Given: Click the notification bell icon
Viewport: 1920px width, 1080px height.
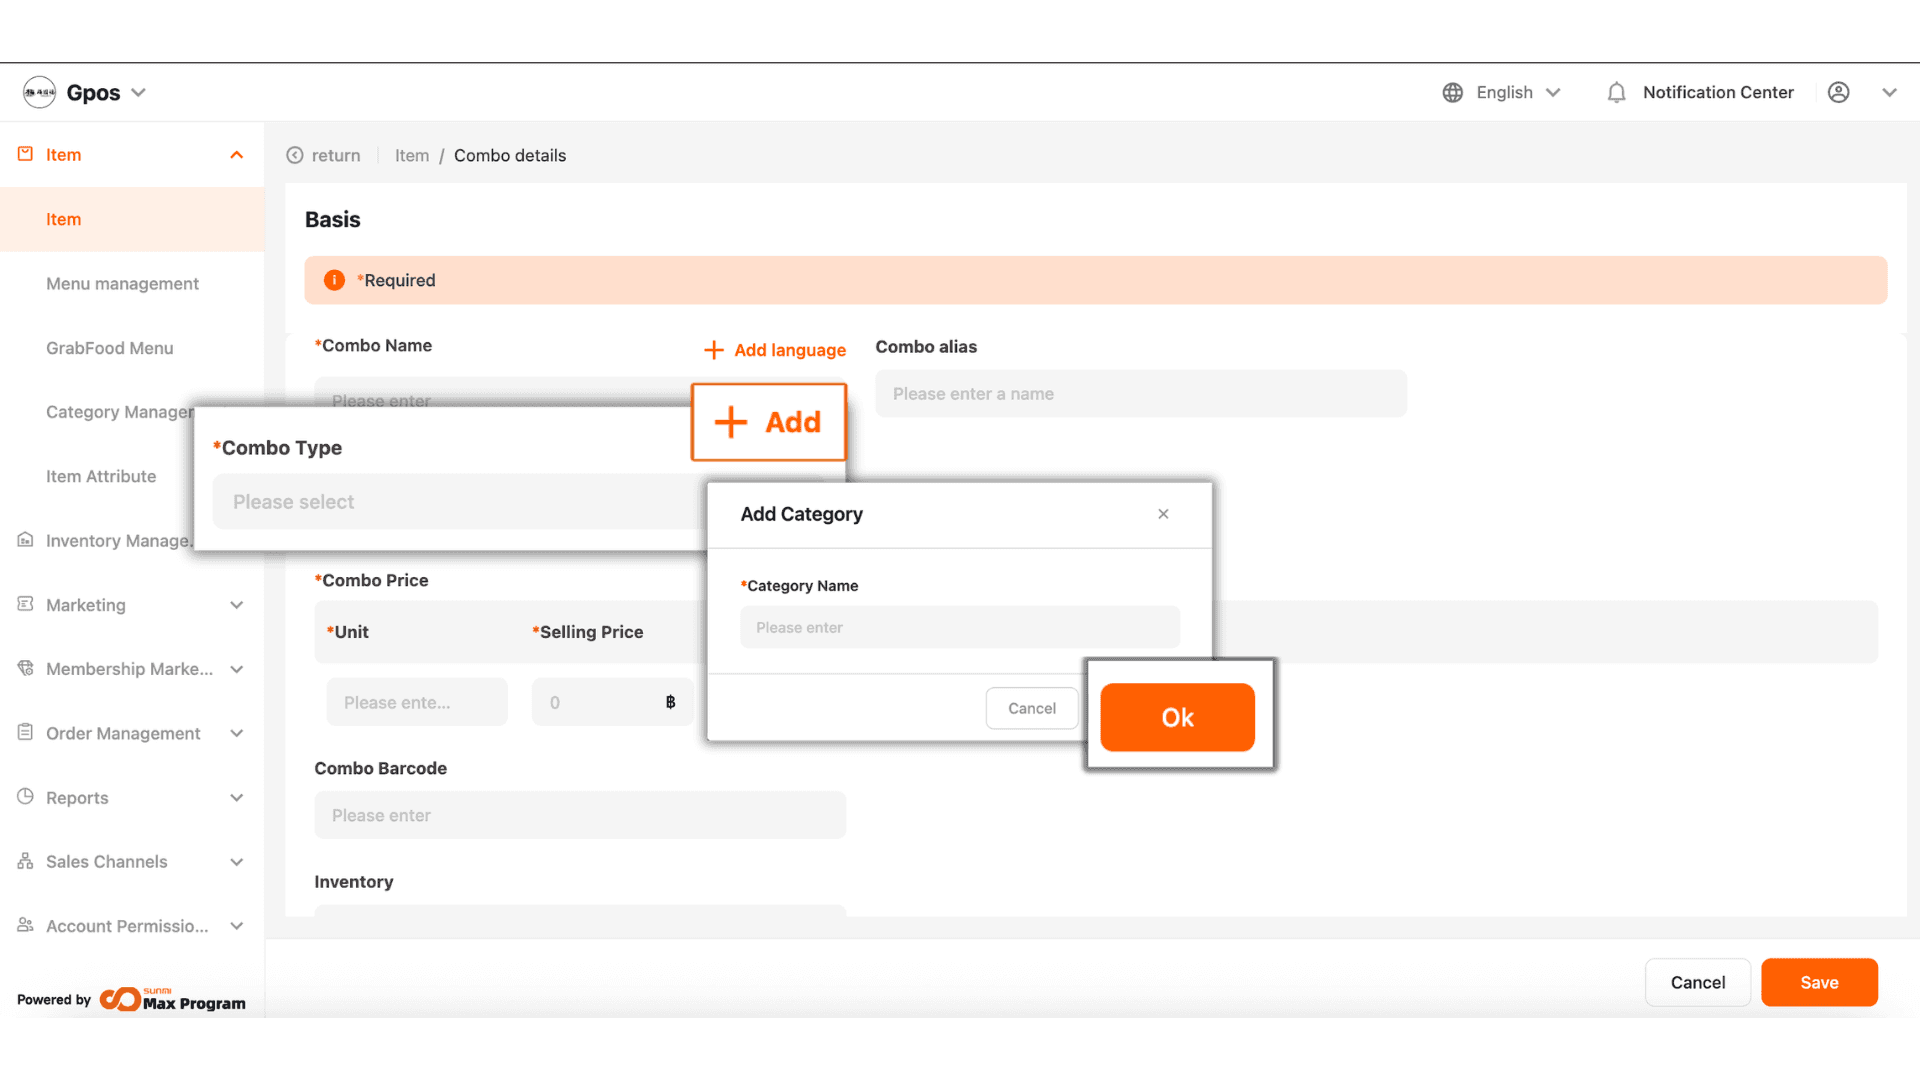Looking at the screenshot, I should pos(1616,92).
